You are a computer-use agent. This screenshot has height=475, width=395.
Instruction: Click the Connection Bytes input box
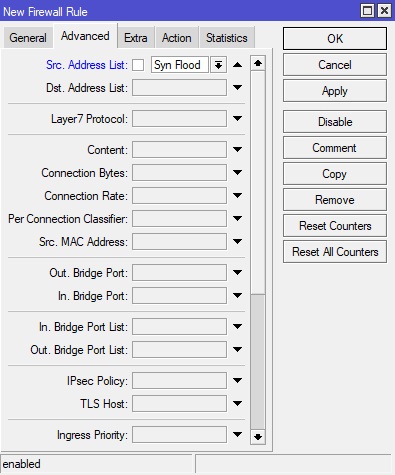pyautogui.click(x=179, y=173)
